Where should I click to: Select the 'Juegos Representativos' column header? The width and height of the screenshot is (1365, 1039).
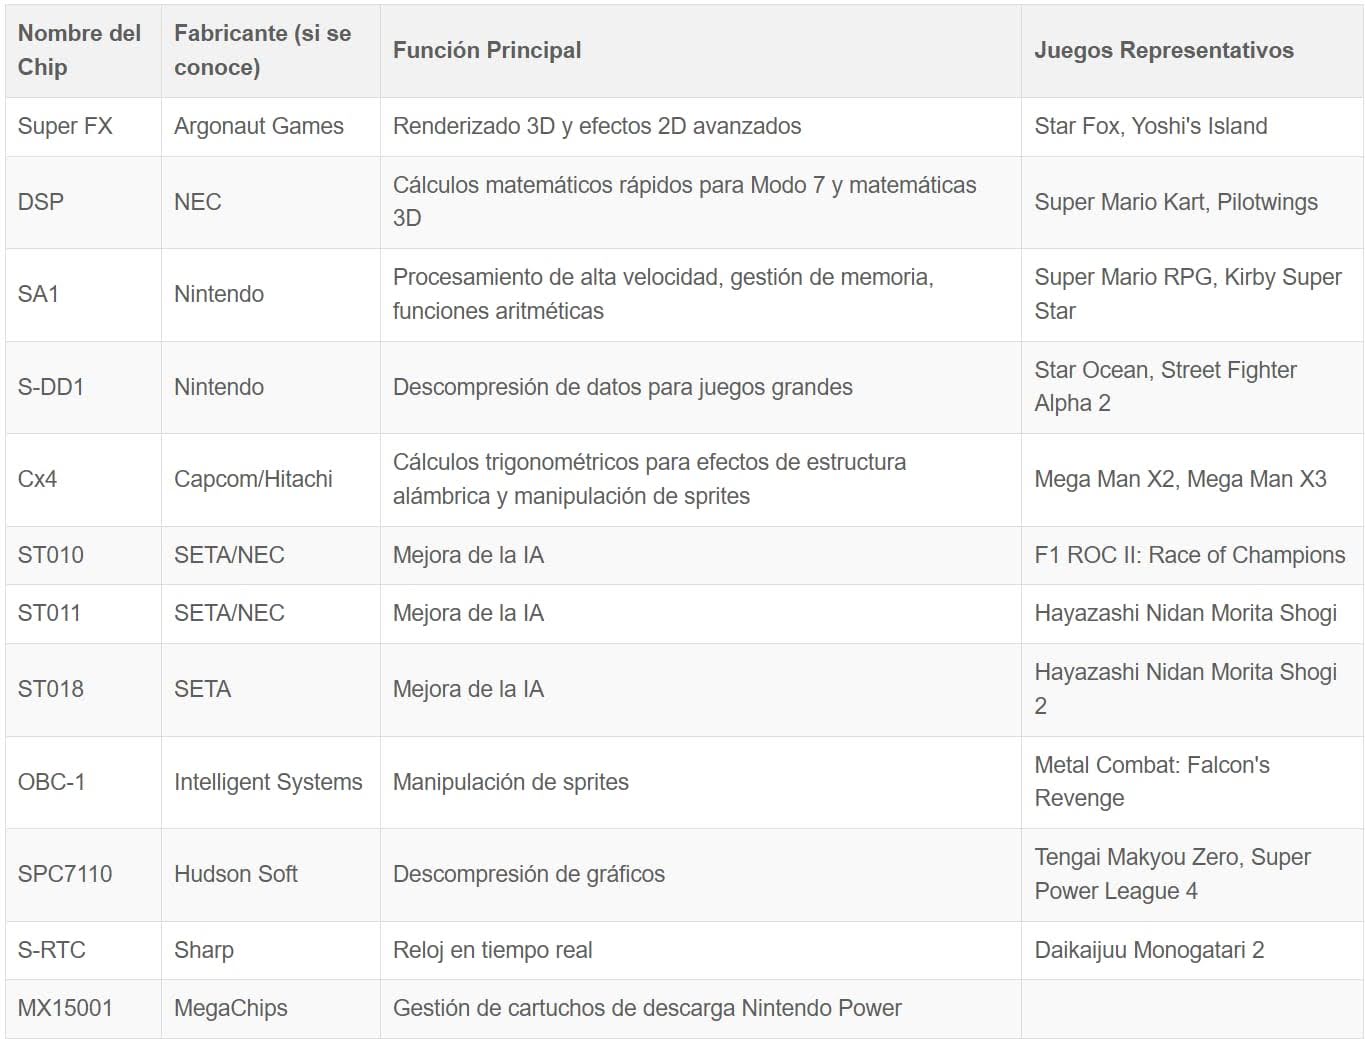click(x=1163, y=50)
